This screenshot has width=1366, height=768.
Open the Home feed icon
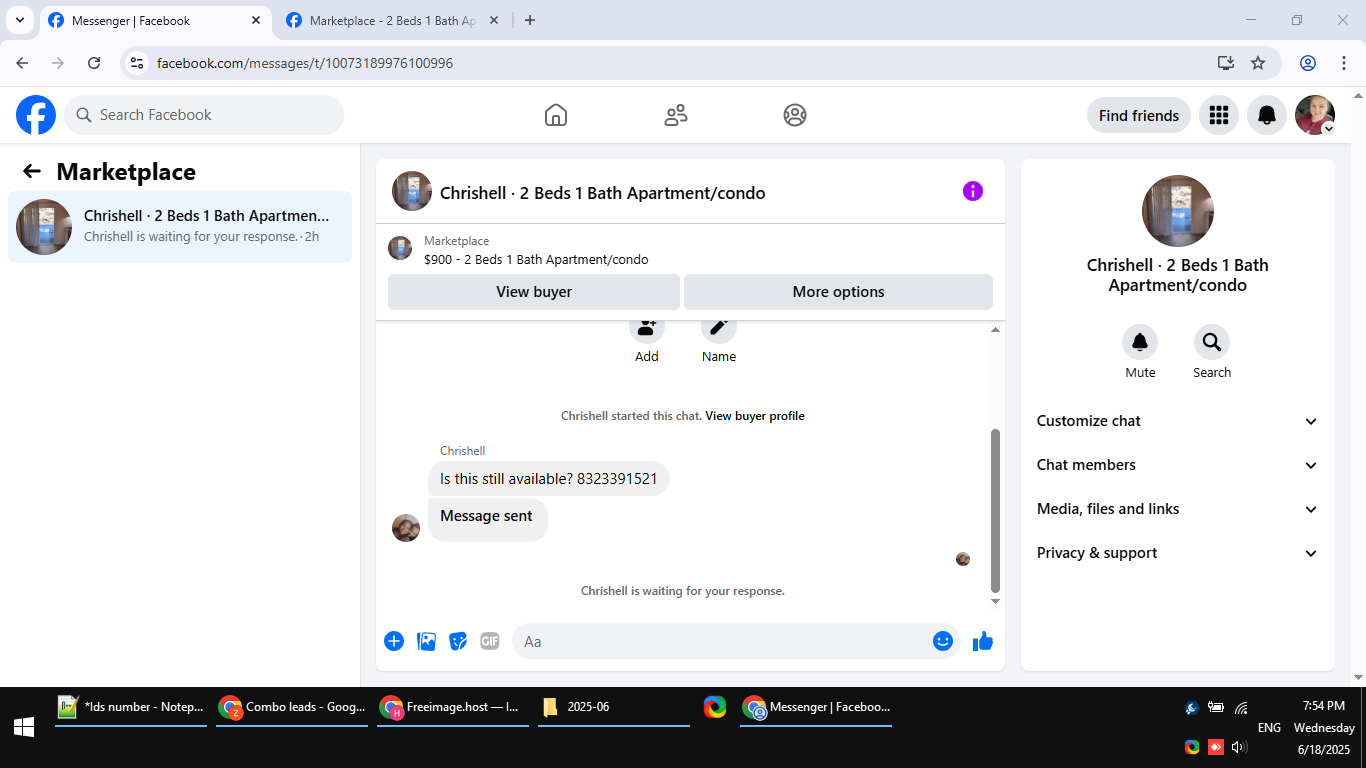point(556,115)
